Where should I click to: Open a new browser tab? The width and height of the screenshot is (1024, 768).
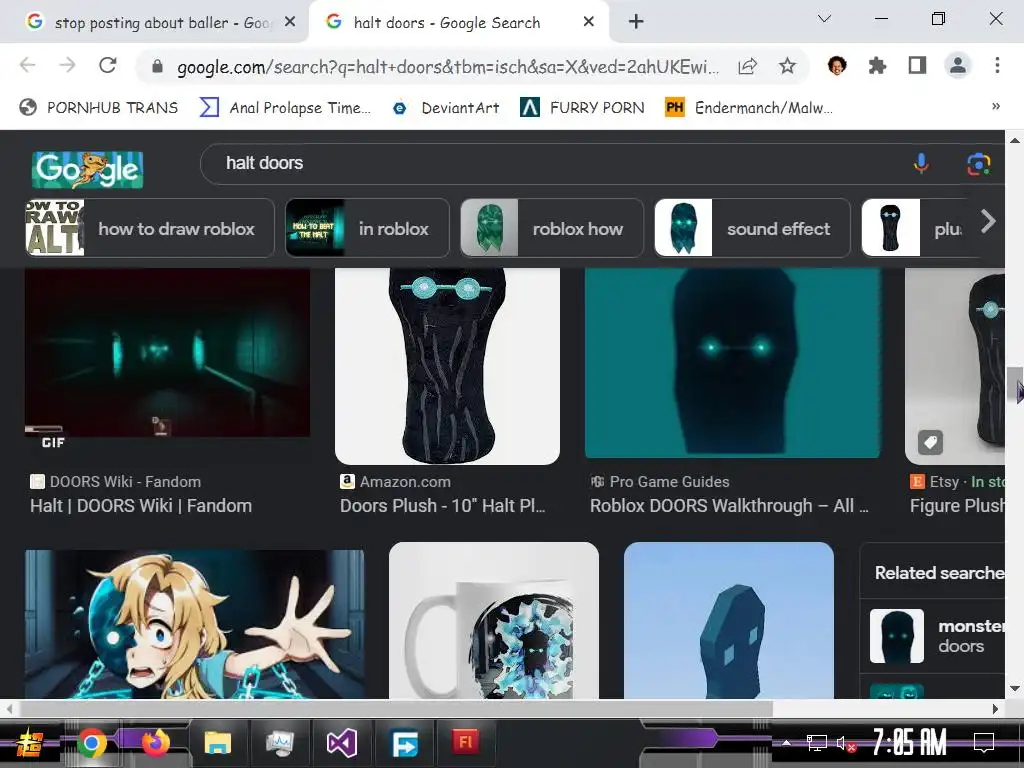tap(635, 22)
